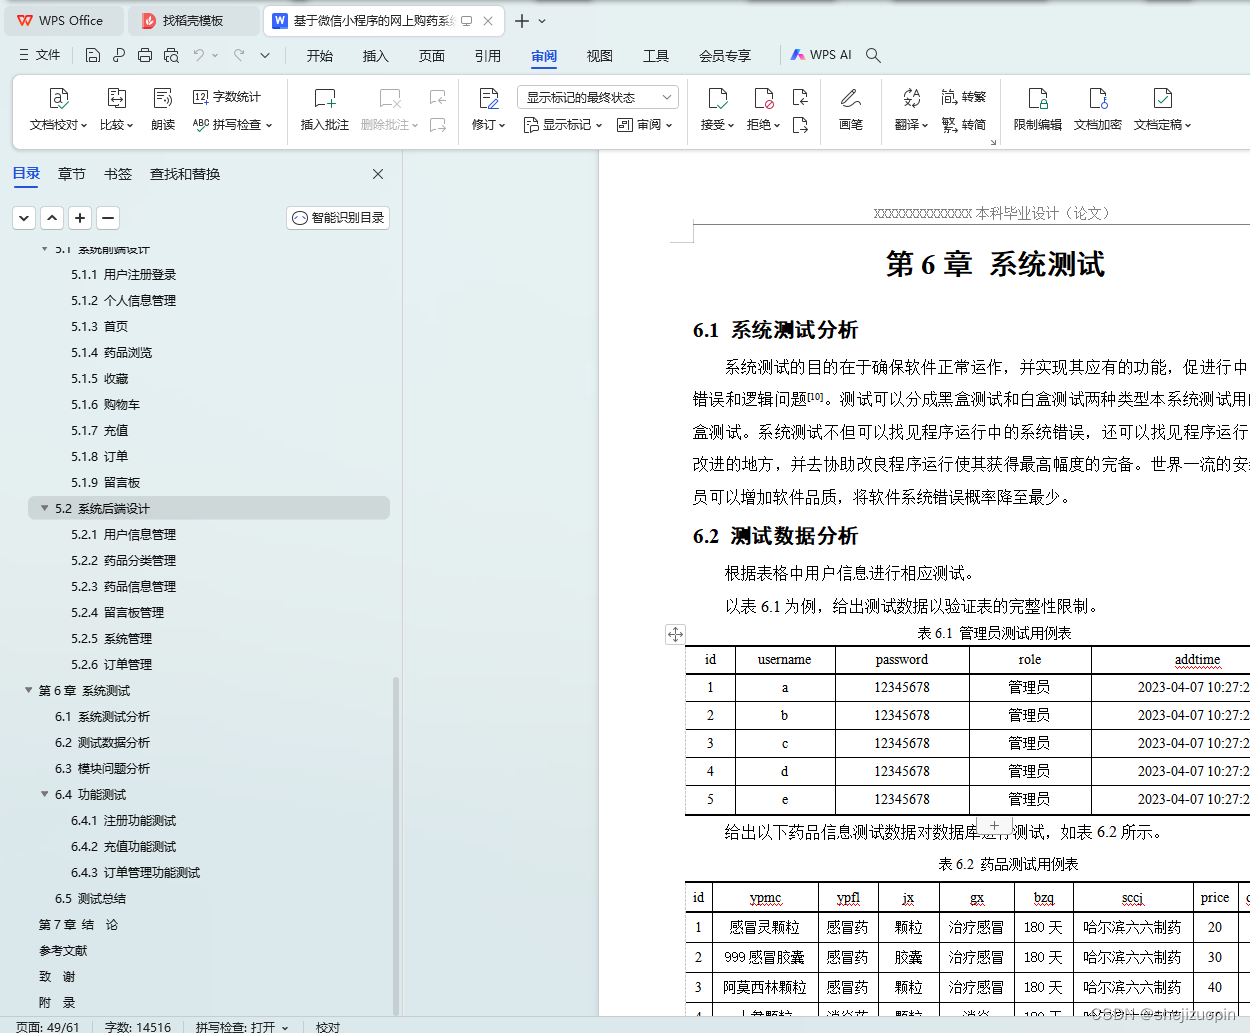Add a heading level with the plus button in outline panel
Image resolution: width=1250 pixels, height=1033 pixels.
[80, 217]
